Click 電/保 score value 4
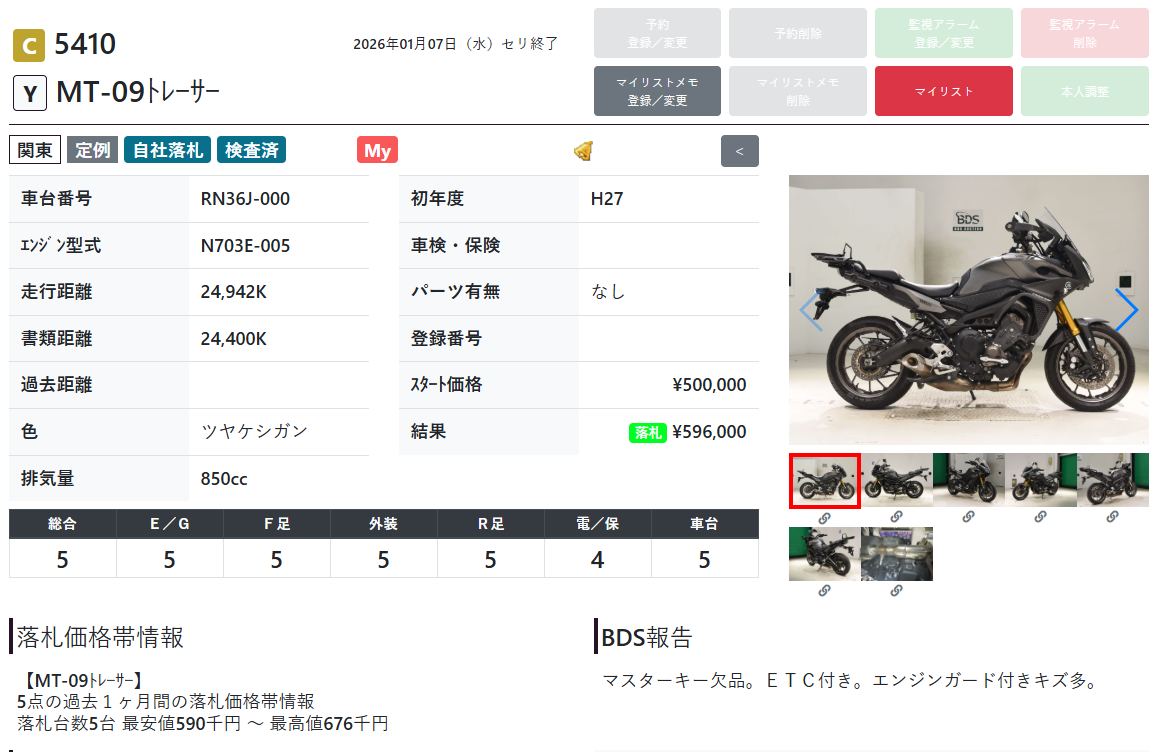Screen dimensions: 1172x752 [x=597, y=560]
